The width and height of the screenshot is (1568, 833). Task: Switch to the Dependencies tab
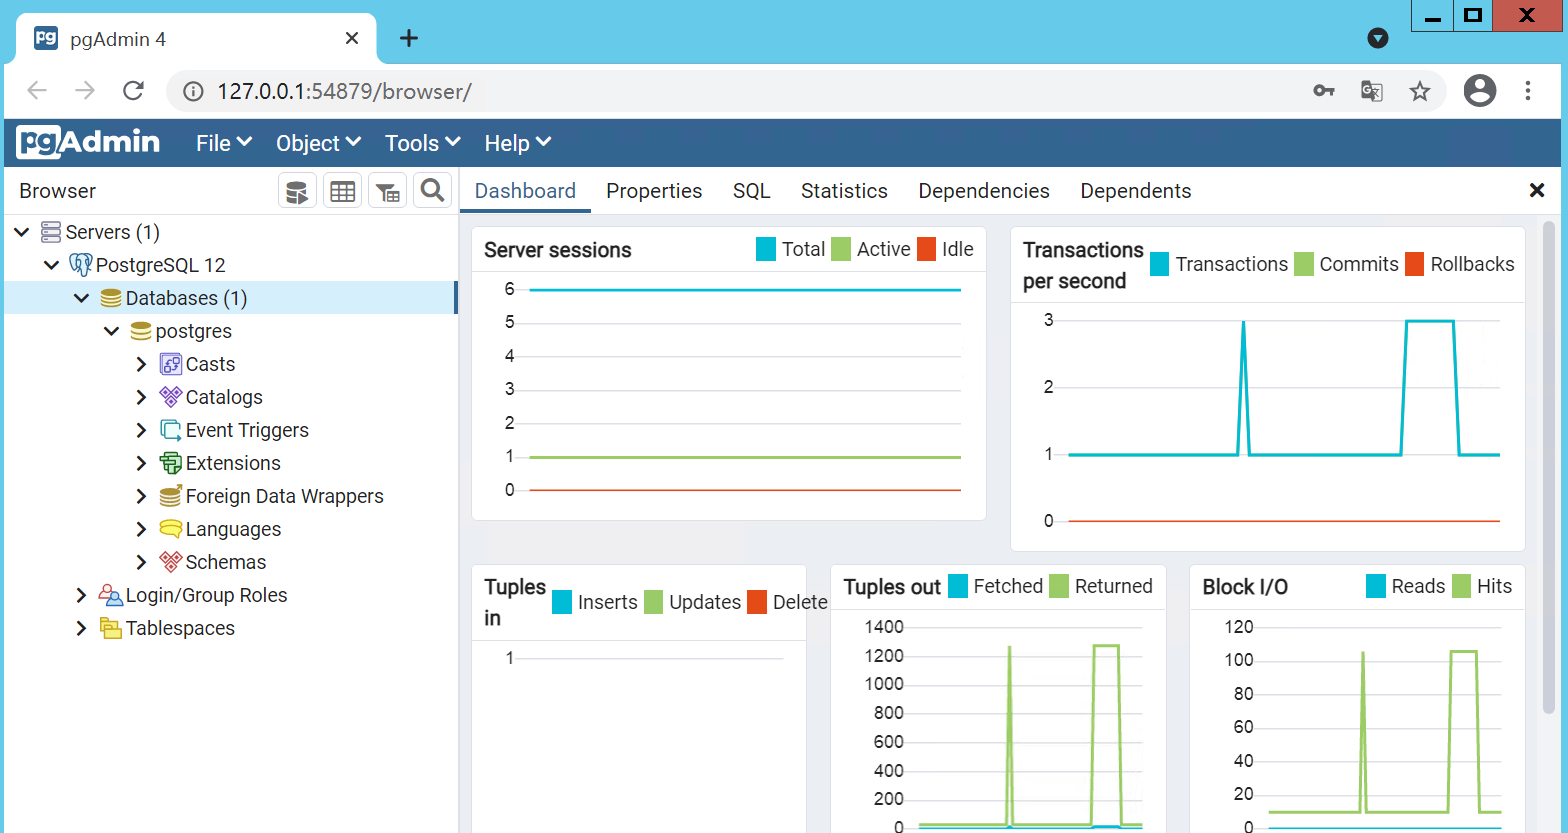(x=984, y=191)
